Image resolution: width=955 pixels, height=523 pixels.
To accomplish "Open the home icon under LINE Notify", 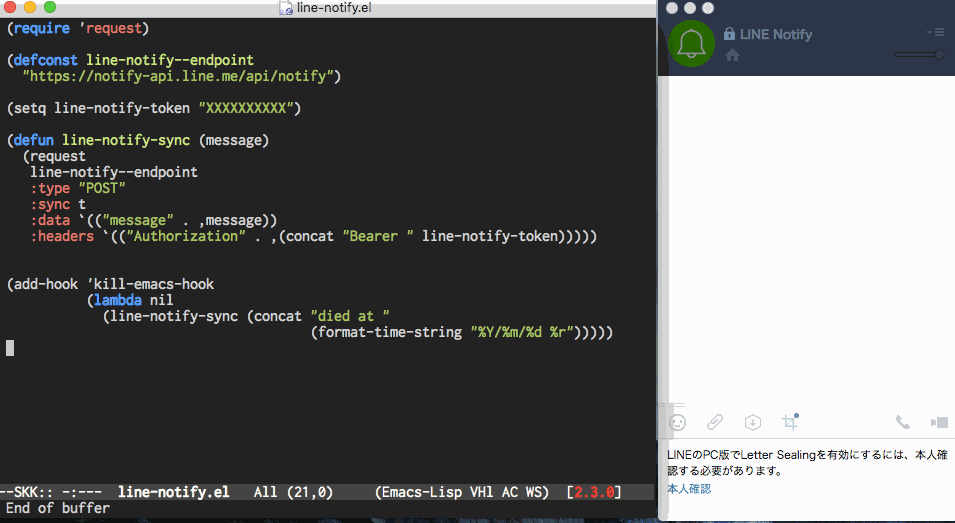I will click(x=732, y=55).
